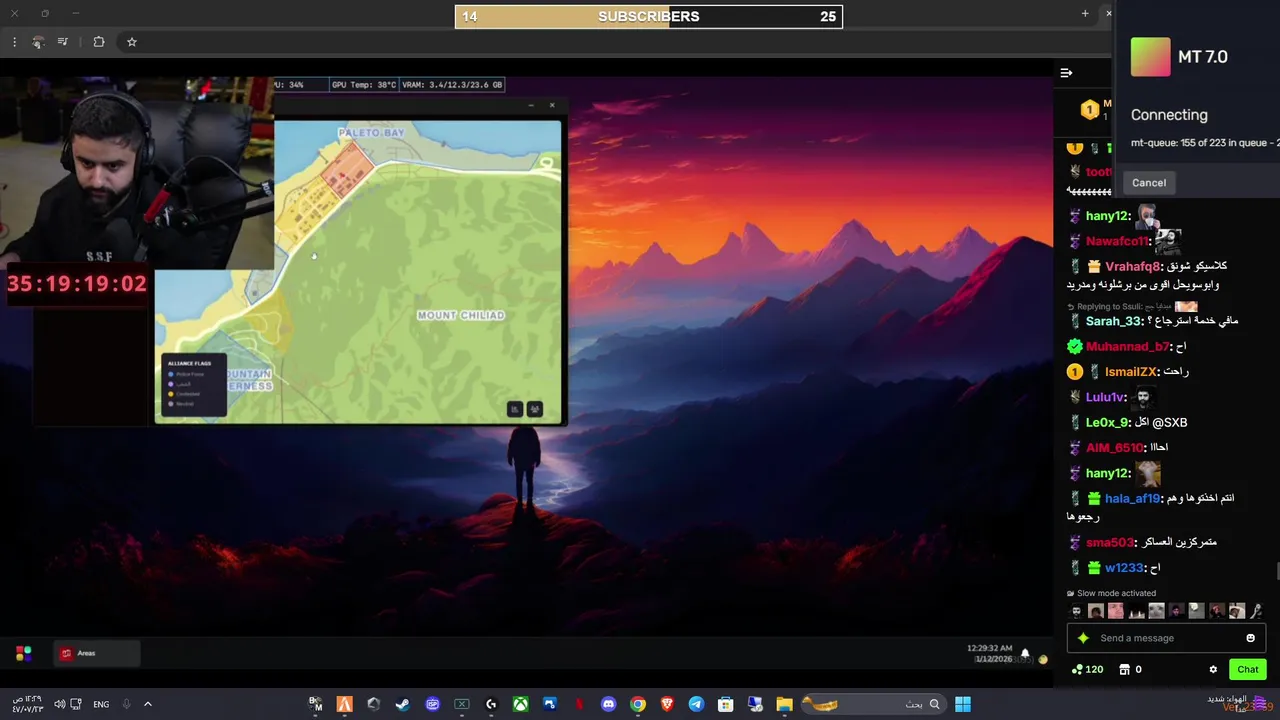Open Discord from taskbar

(x=608, y=704)
